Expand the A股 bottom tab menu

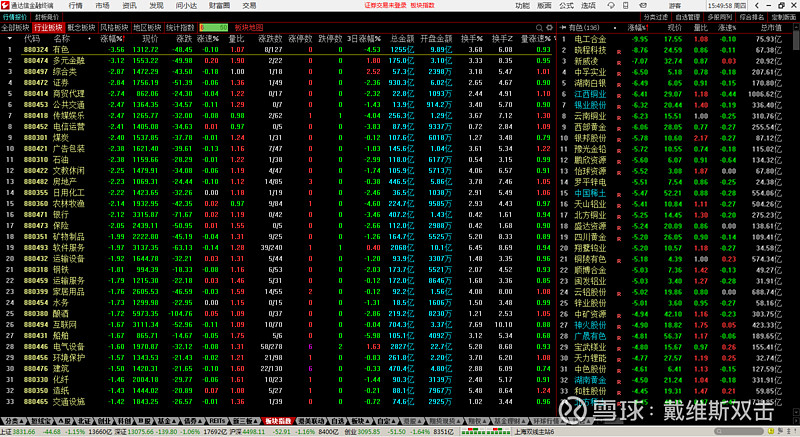pos(64,421)
